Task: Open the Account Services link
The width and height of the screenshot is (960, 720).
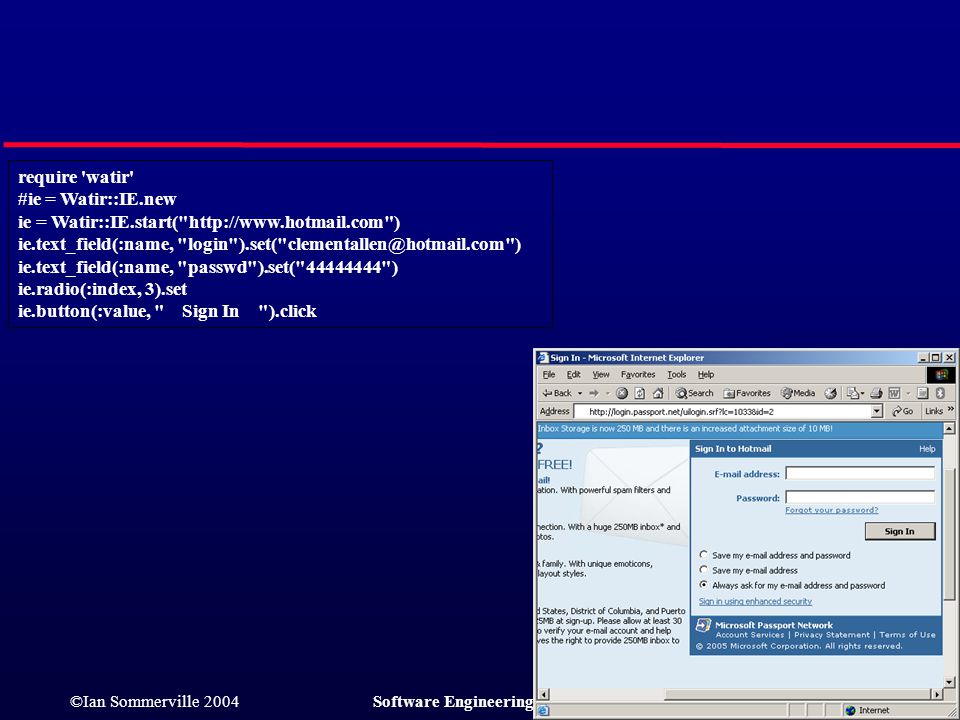Action: 749,635
